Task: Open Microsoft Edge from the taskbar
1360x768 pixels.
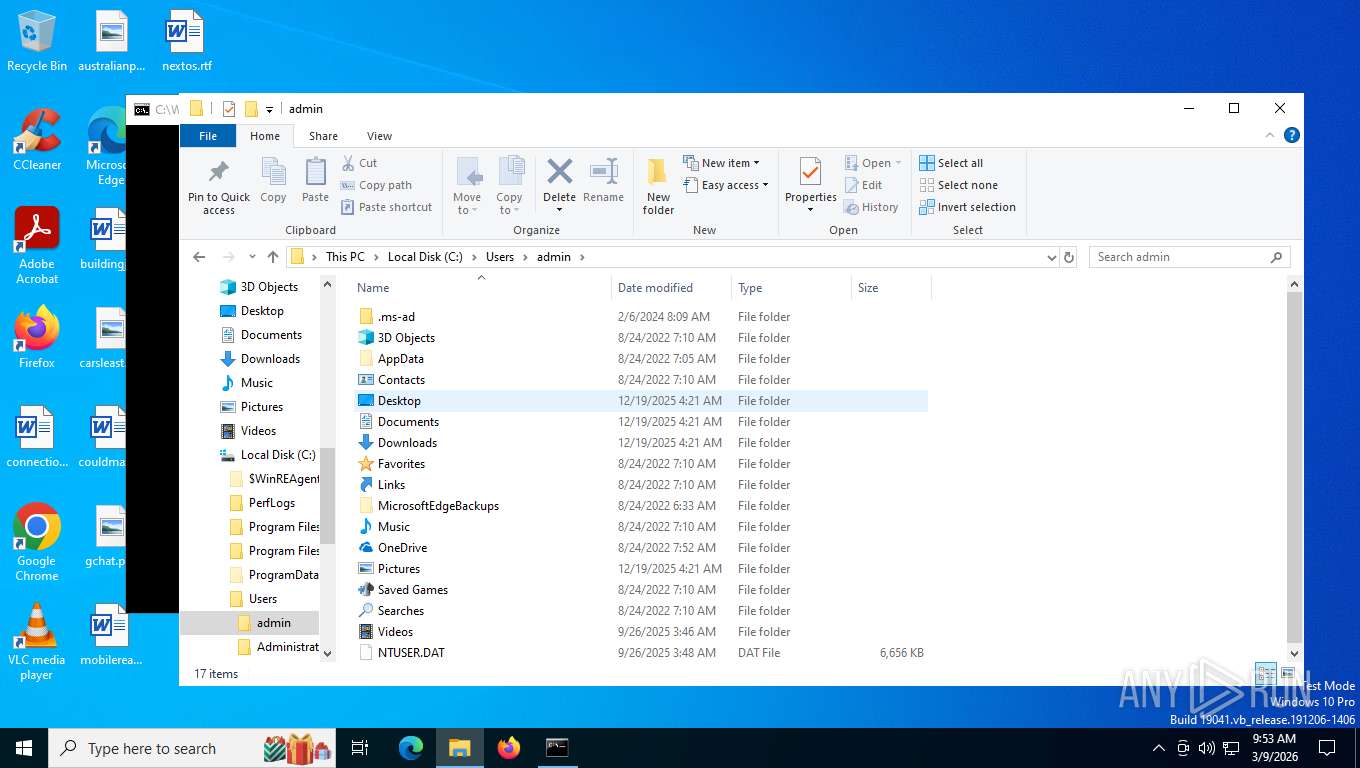Action: 410,747
